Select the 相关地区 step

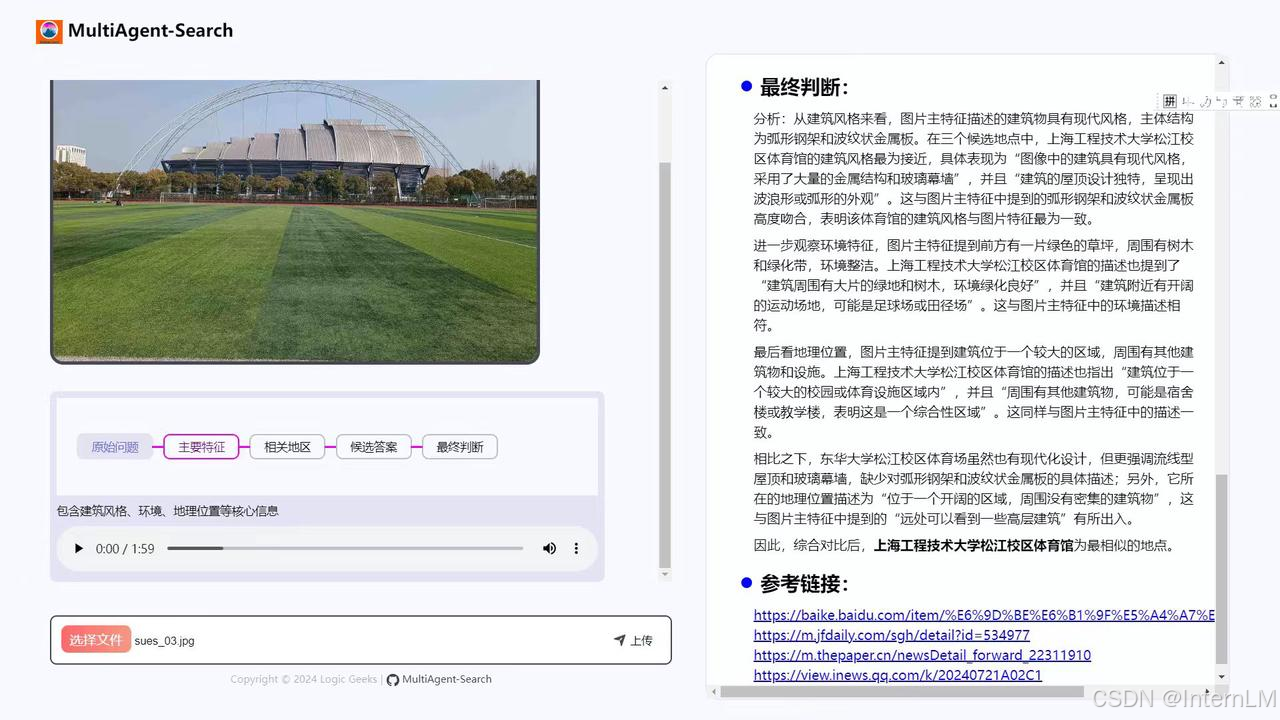(x=287, y=447)
